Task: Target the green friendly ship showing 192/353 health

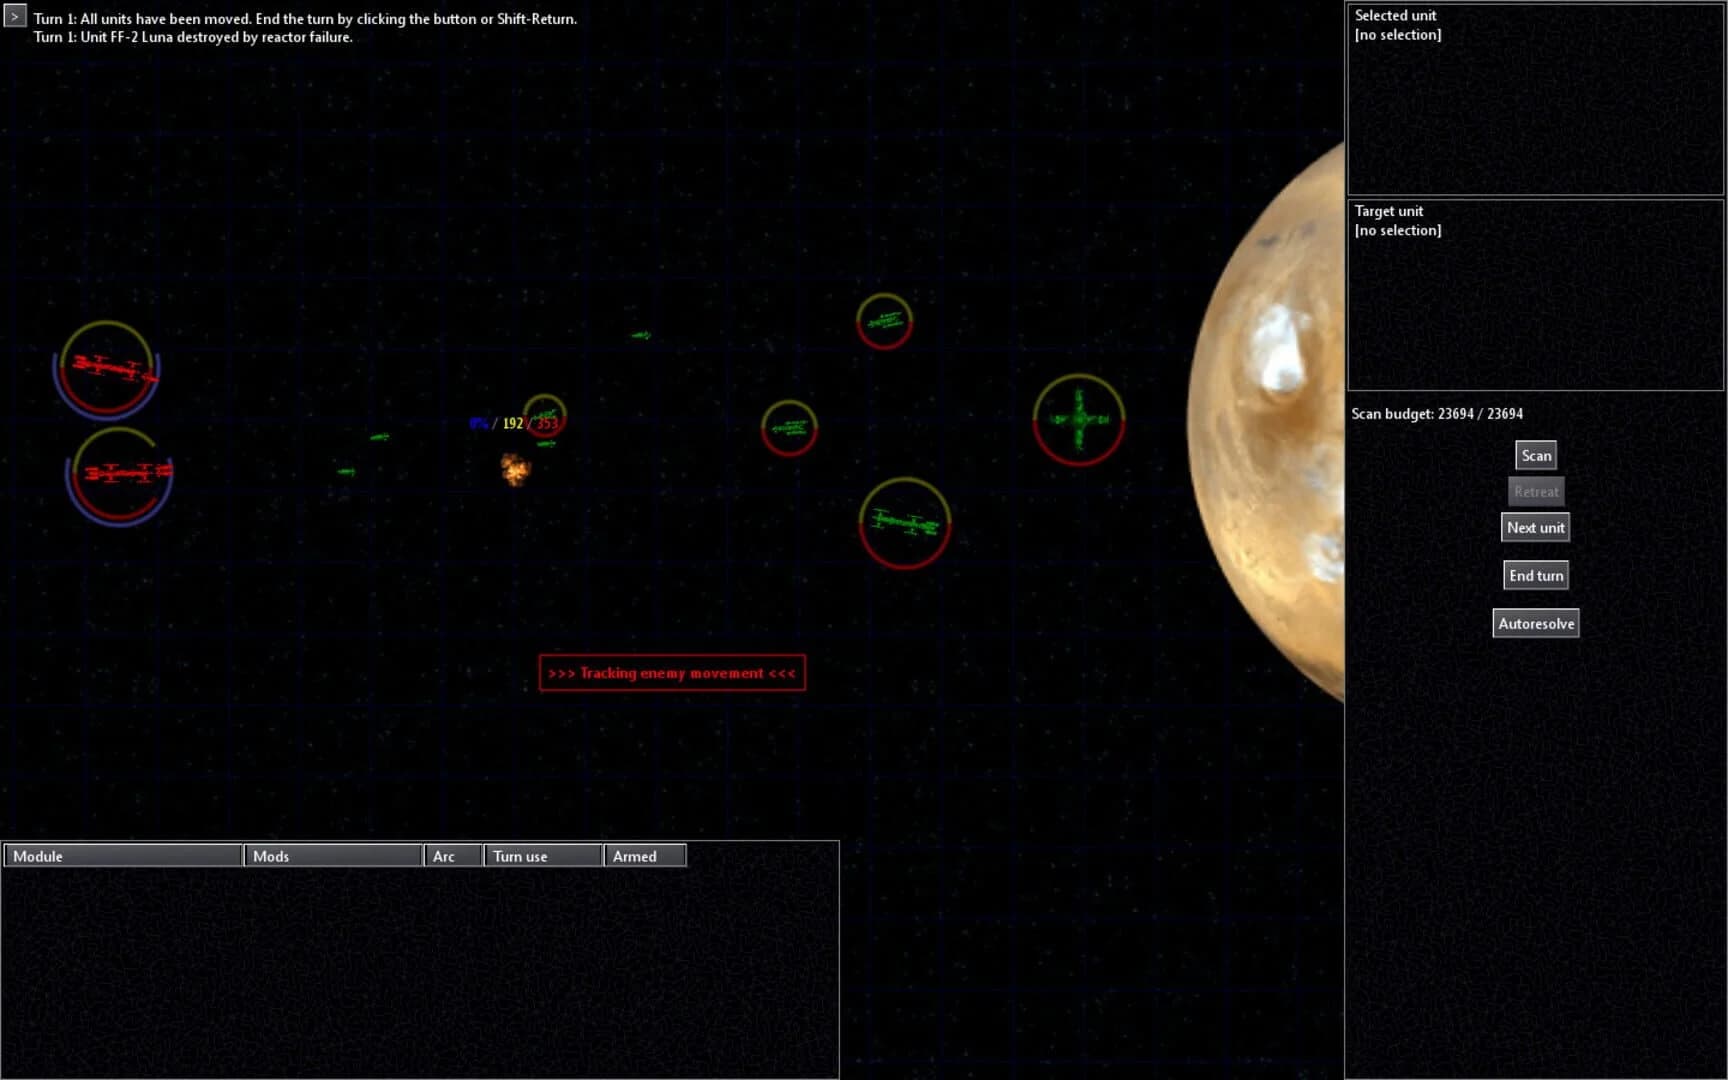Action: click(x=543, y=417)
